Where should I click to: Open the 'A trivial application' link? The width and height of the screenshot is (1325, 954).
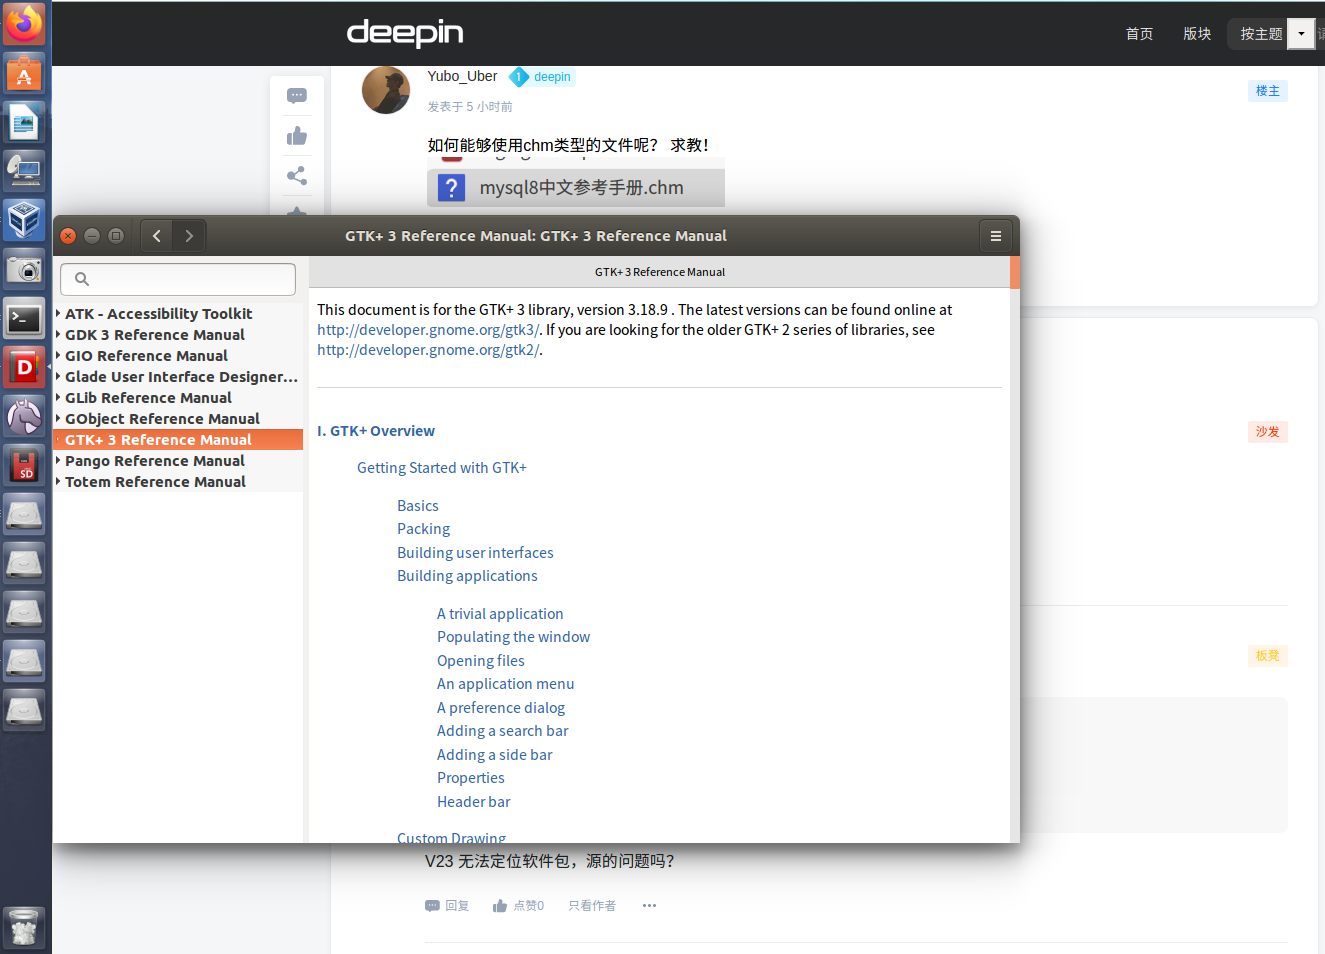[500, 613]
